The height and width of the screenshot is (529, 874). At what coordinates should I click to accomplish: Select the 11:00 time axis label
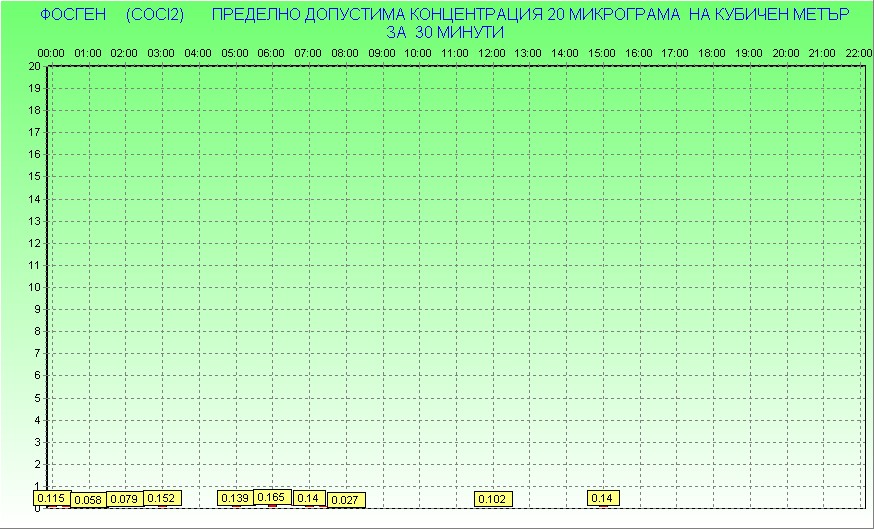(x=455, y=54)
